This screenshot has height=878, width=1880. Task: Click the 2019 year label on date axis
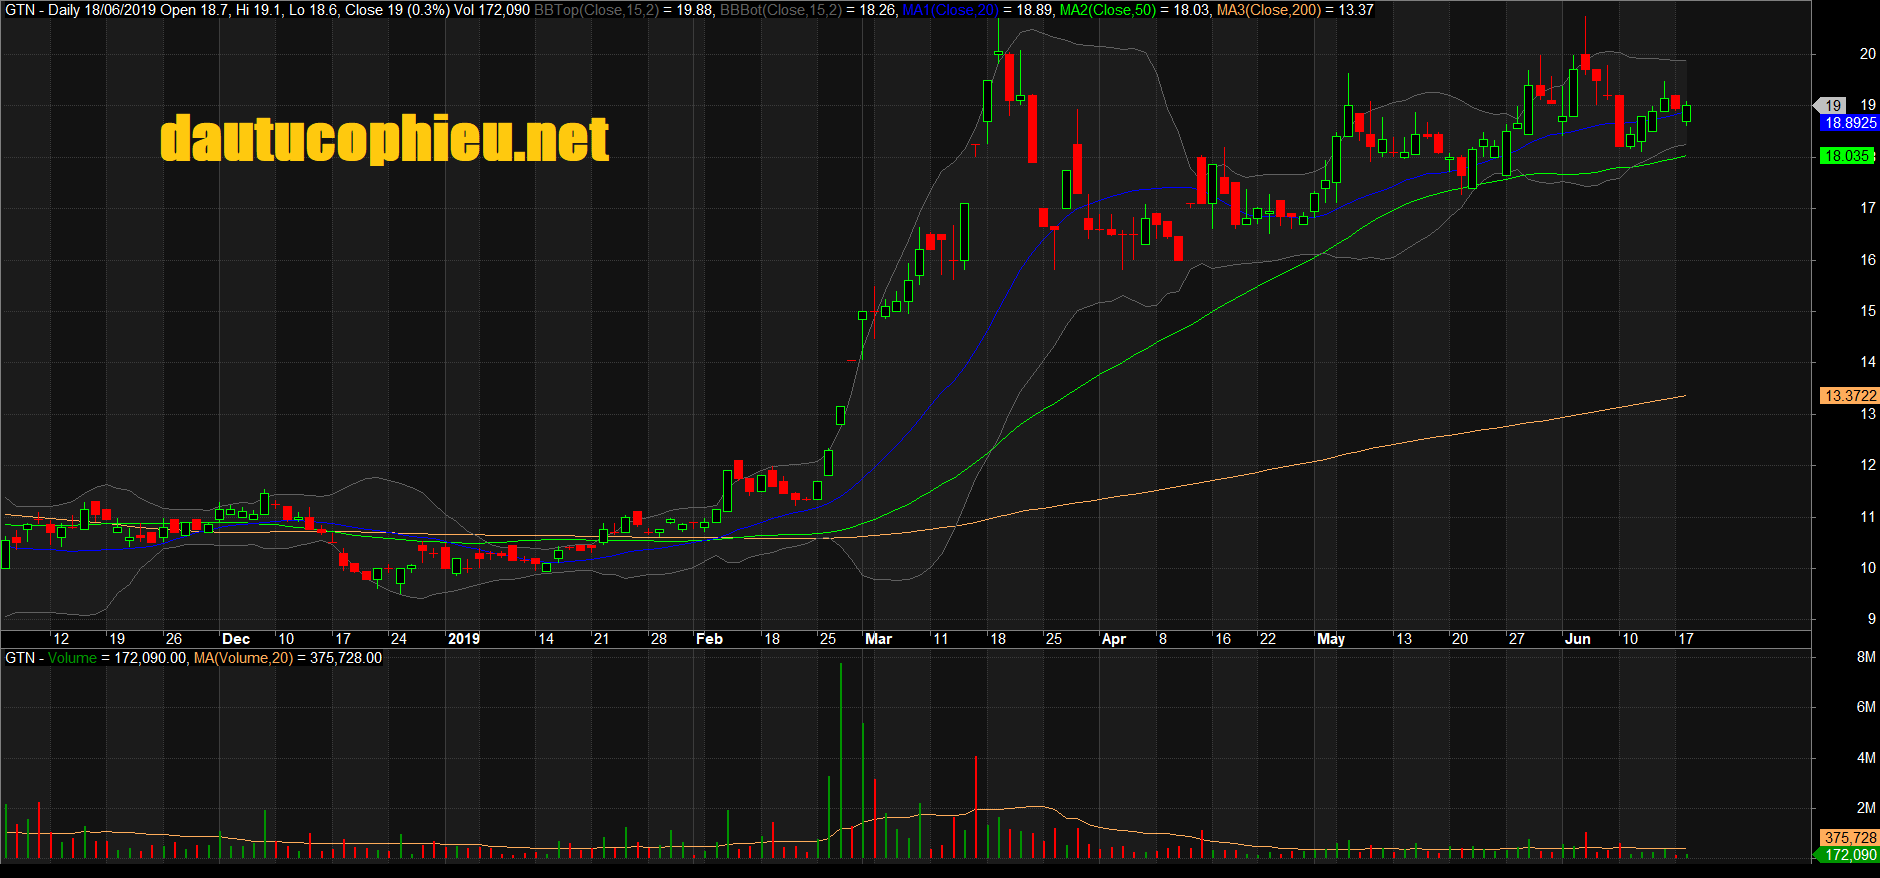click(464, 639)
